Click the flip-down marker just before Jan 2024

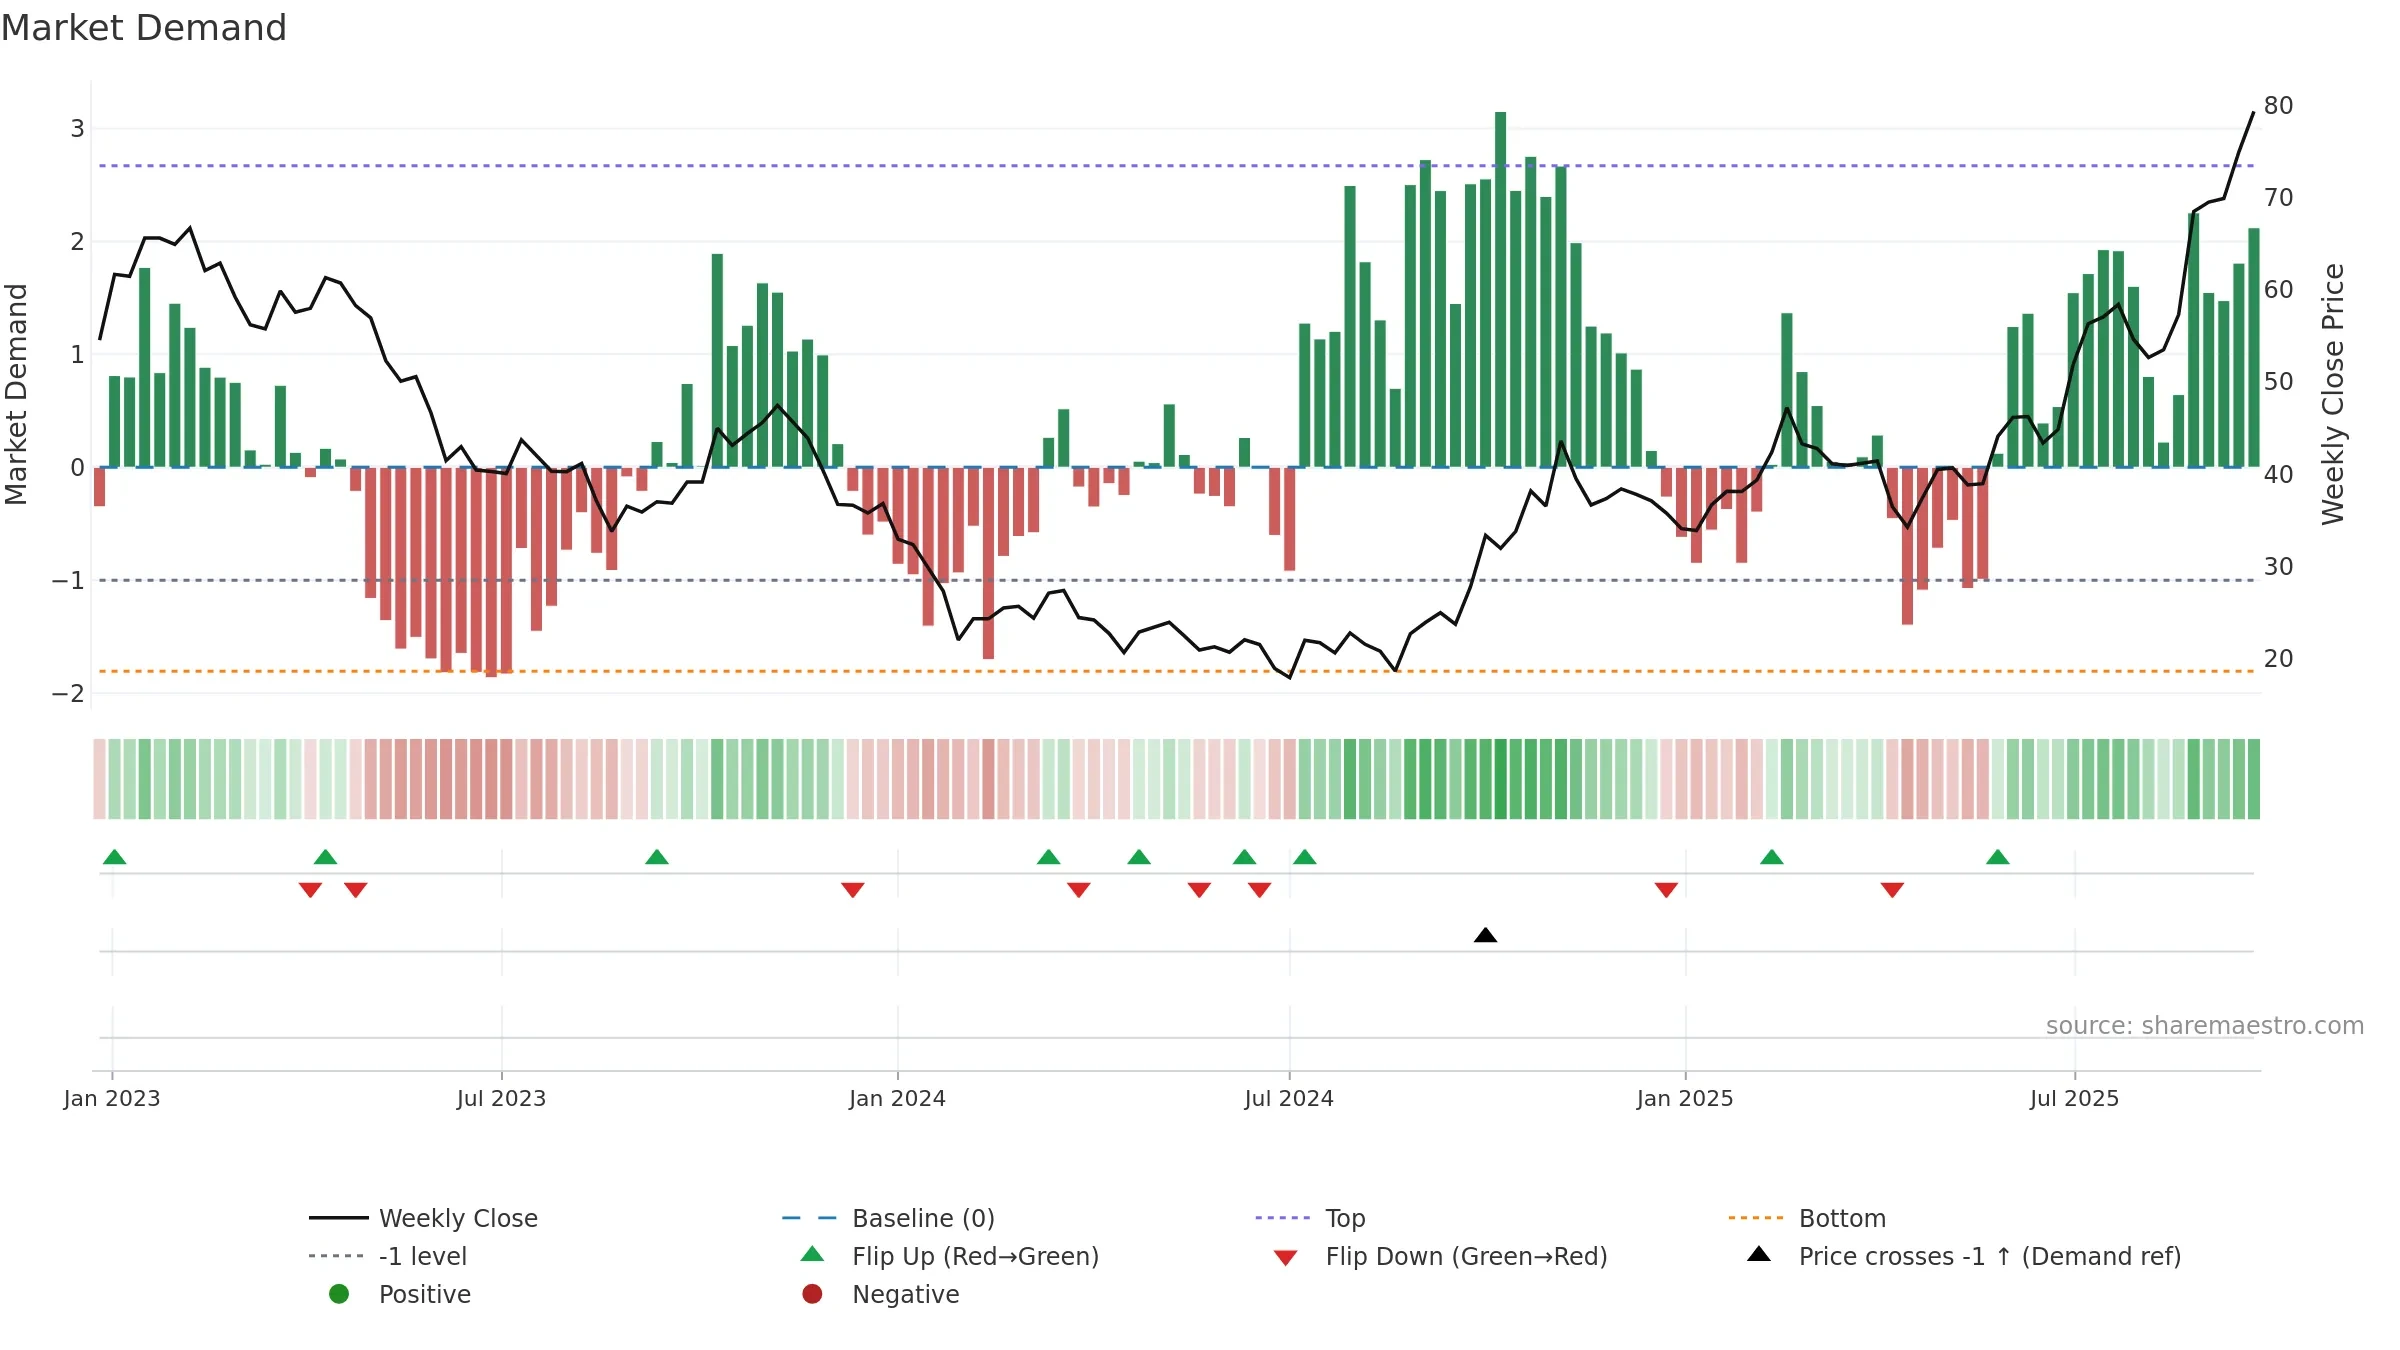click(853, 890)
